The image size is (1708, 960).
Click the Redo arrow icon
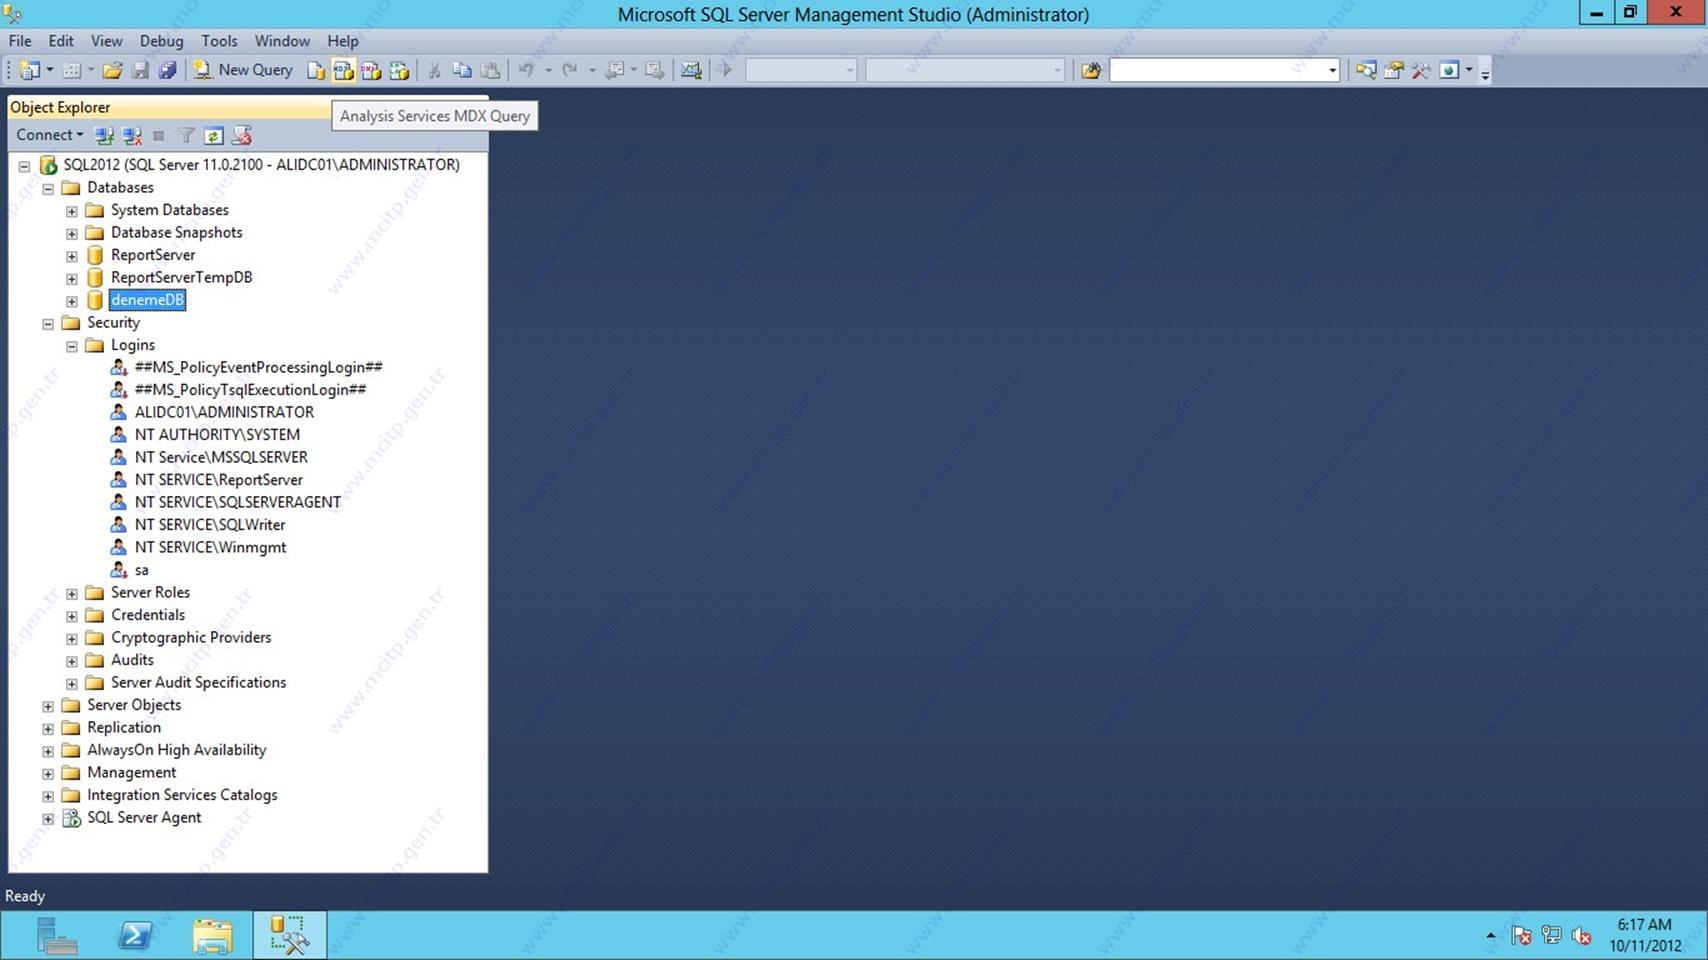coord(570,70)
